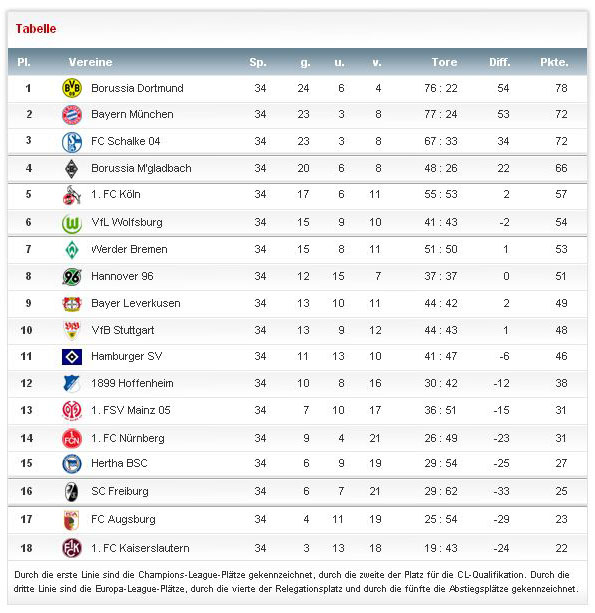This screenshot has width=595, height=613.
Task: Click the Bayern München crest icon
Action: click(x=72, y=115)
